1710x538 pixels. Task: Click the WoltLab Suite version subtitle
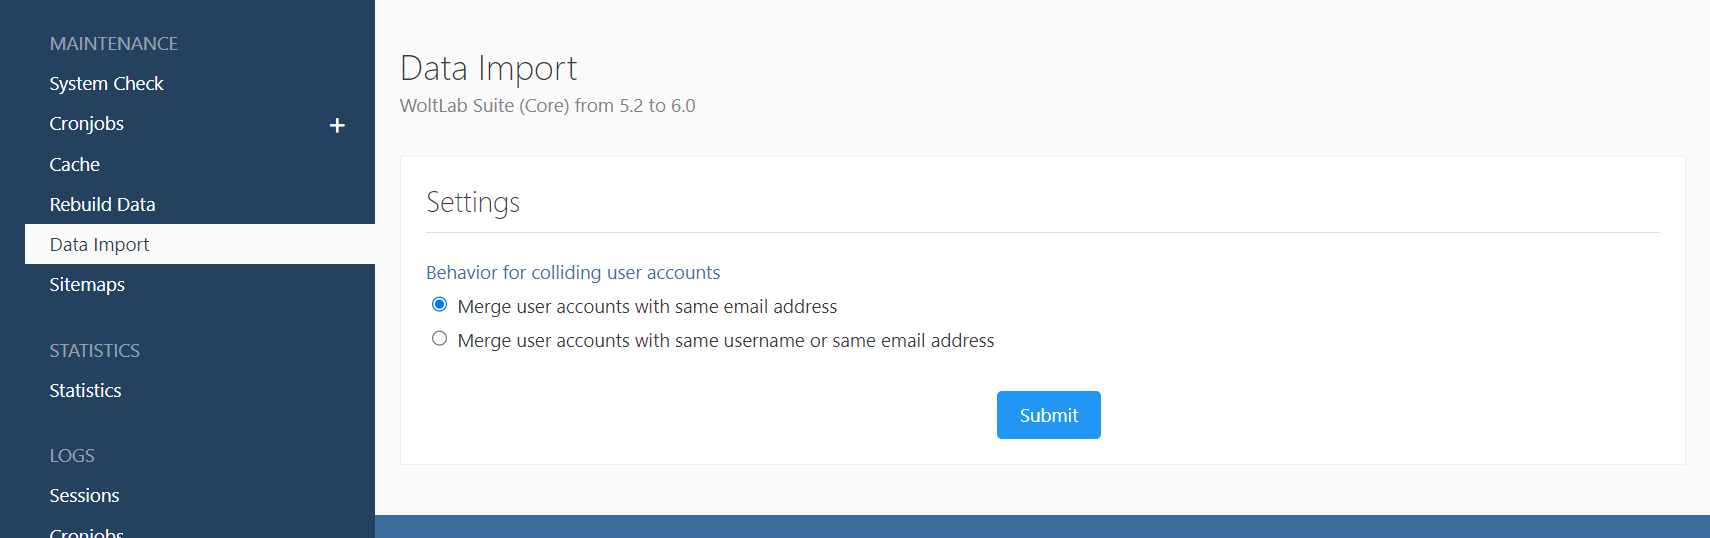coord(547,106)
